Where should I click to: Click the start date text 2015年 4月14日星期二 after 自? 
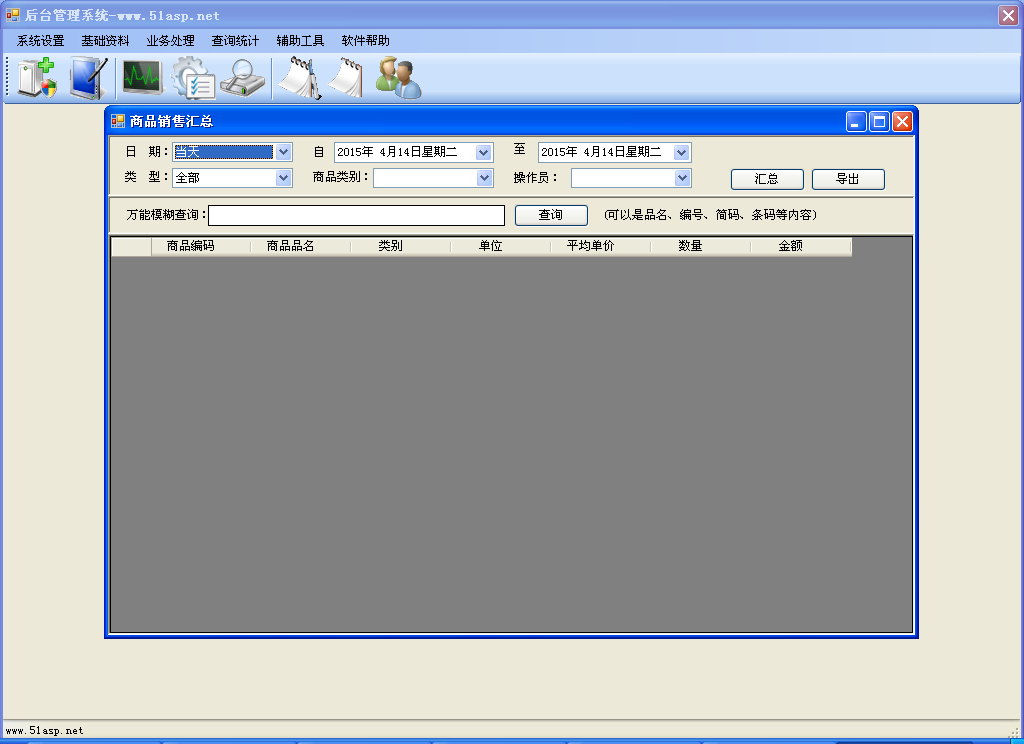[397, 152]
